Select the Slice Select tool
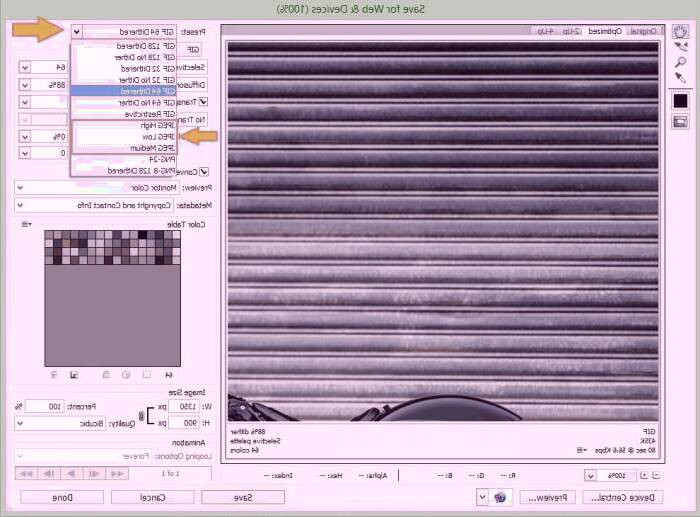Viewport: 700px width, 517px height. (680, 47)
